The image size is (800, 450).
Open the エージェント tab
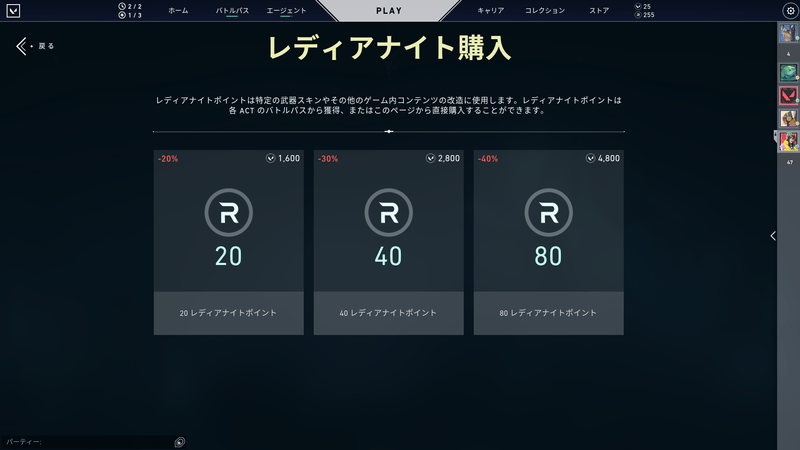(x=286, y=11)
